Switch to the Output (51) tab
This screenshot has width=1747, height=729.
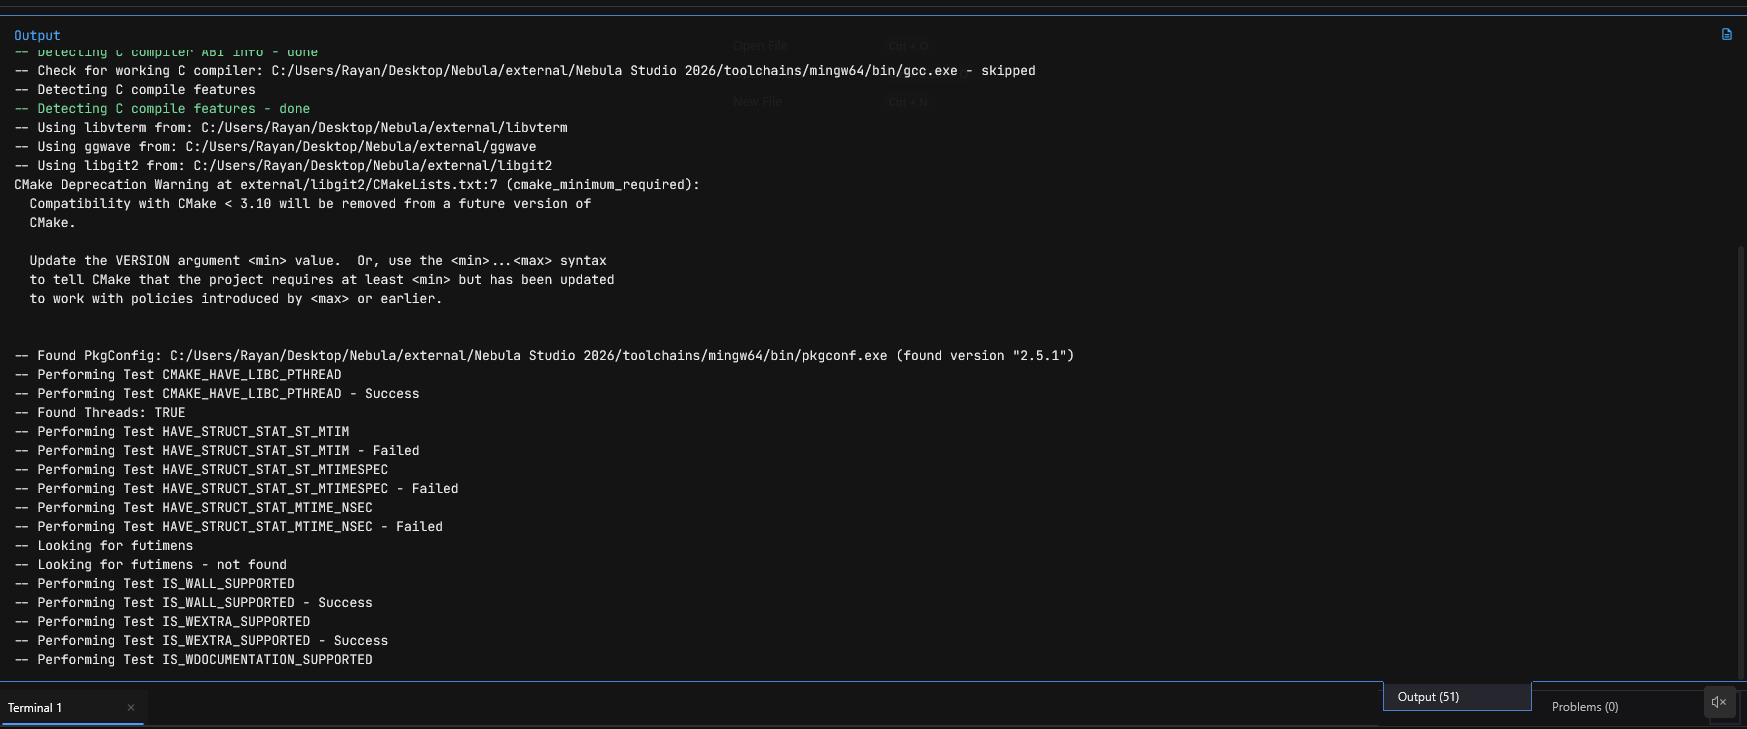(1455, 697)
